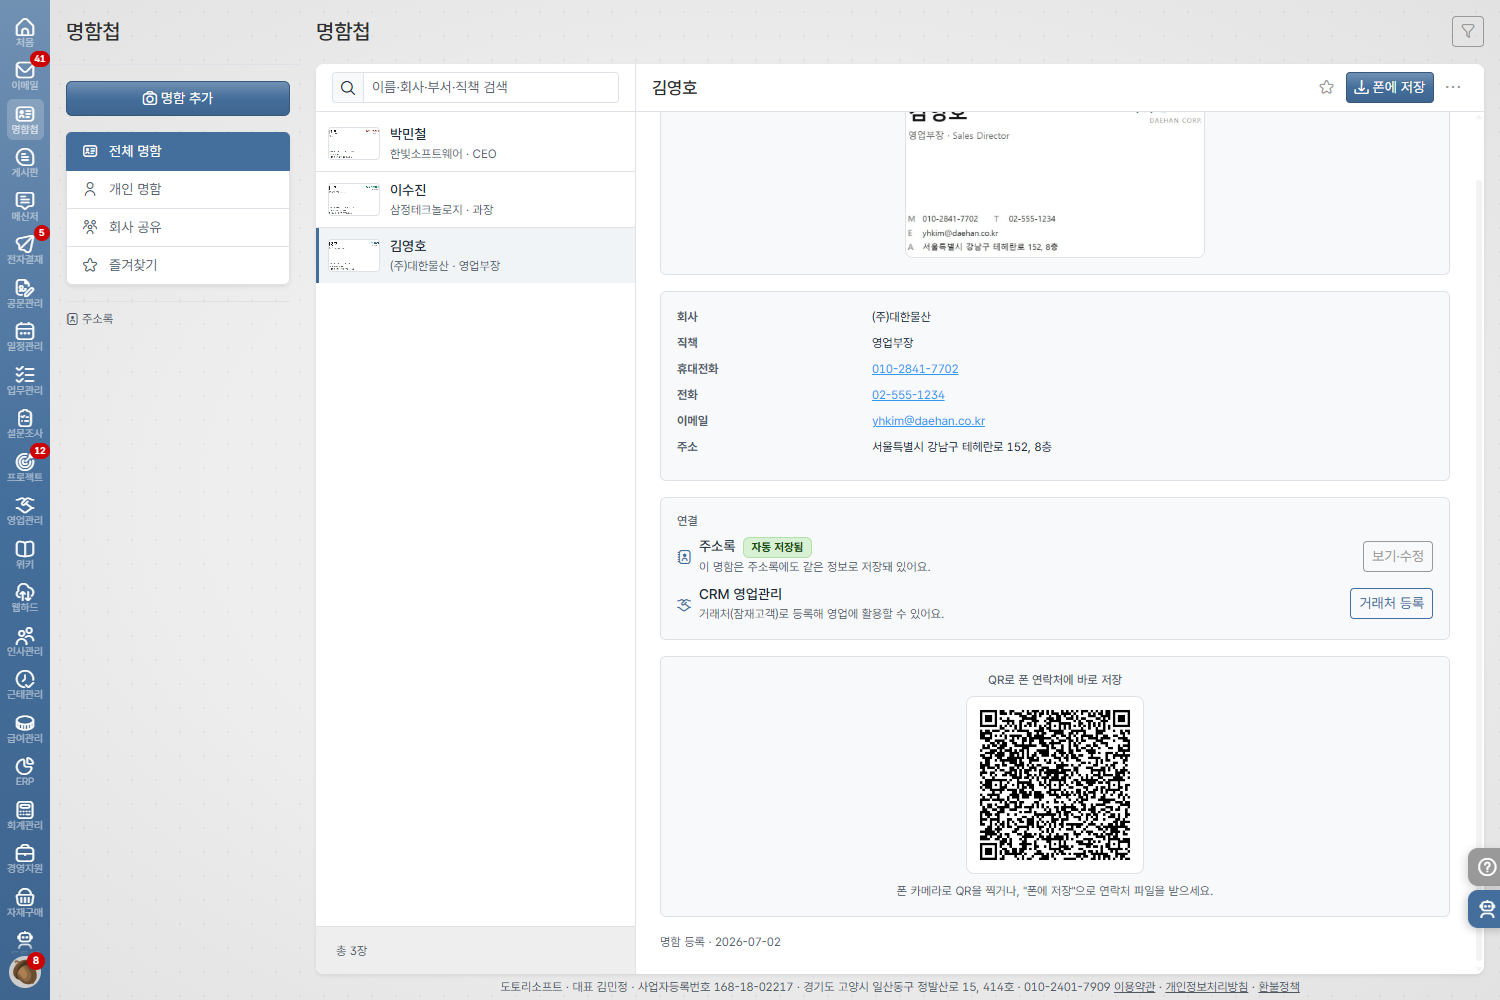Open the 환불정책 footer link
Viewport: 1500px width, 1000px height.
click(x=1279, y=987)
